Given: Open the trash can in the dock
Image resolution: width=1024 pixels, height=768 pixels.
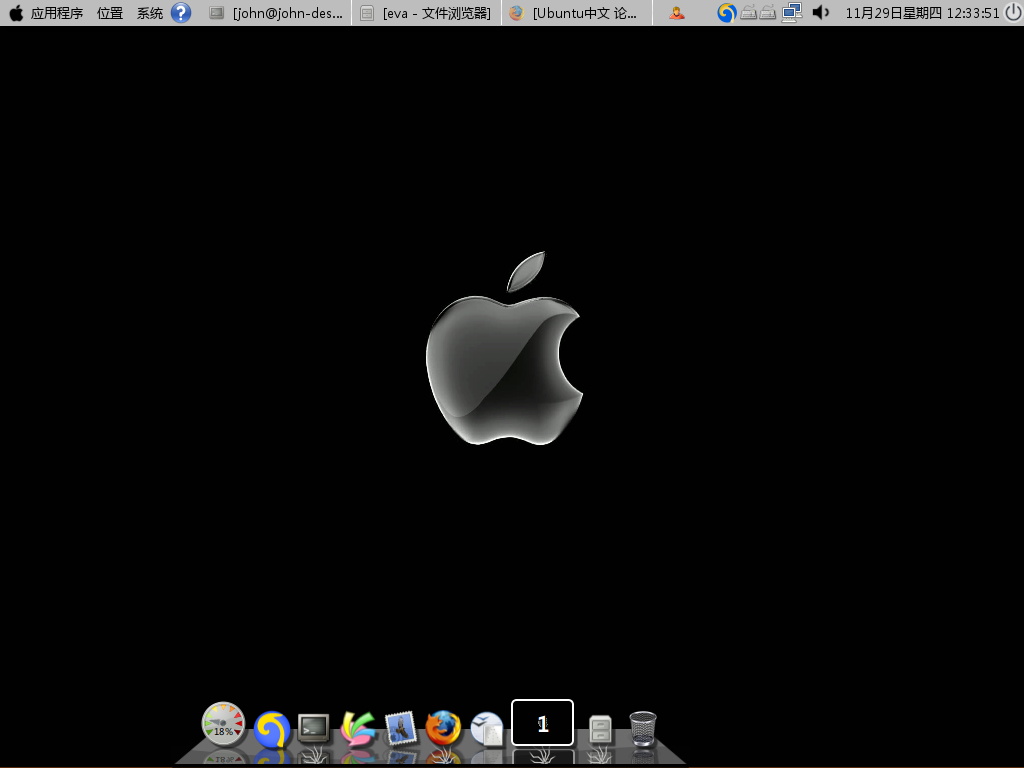Looking at the screenshot, I should [643, 728].
